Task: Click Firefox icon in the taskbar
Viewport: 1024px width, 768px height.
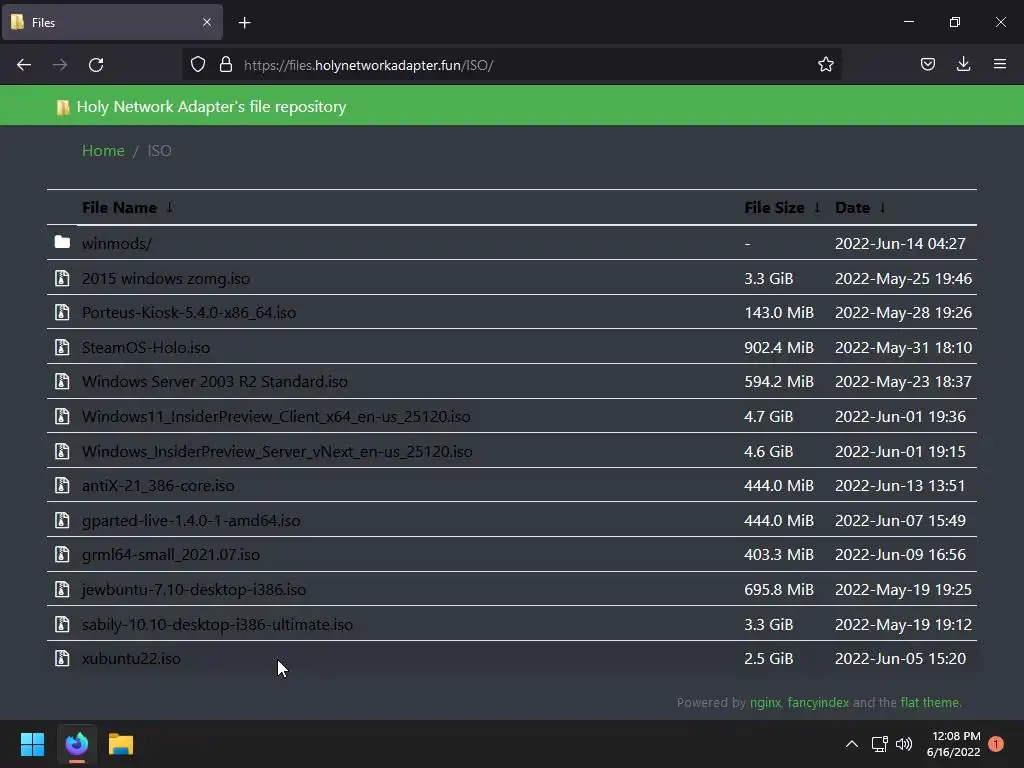Action: point(76,744)
